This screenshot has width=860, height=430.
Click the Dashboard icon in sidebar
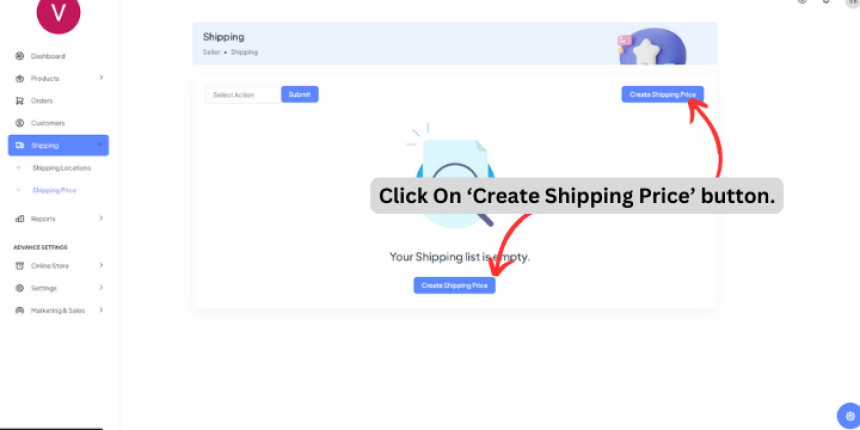pyautogui.click(x=20, y=56)
